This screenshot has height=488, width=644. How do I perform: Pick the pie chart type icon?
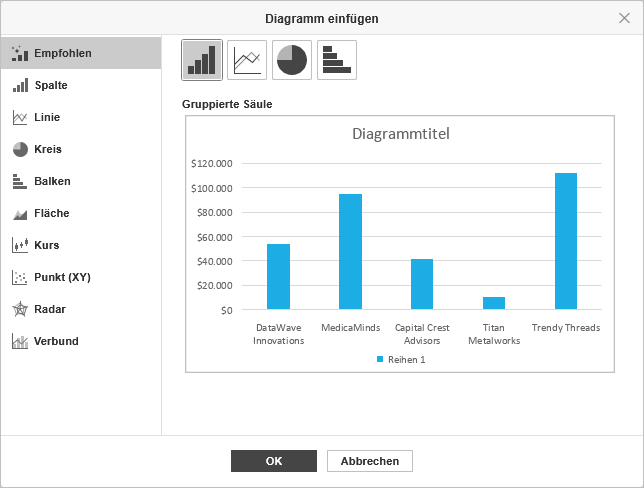coord(292,60)
